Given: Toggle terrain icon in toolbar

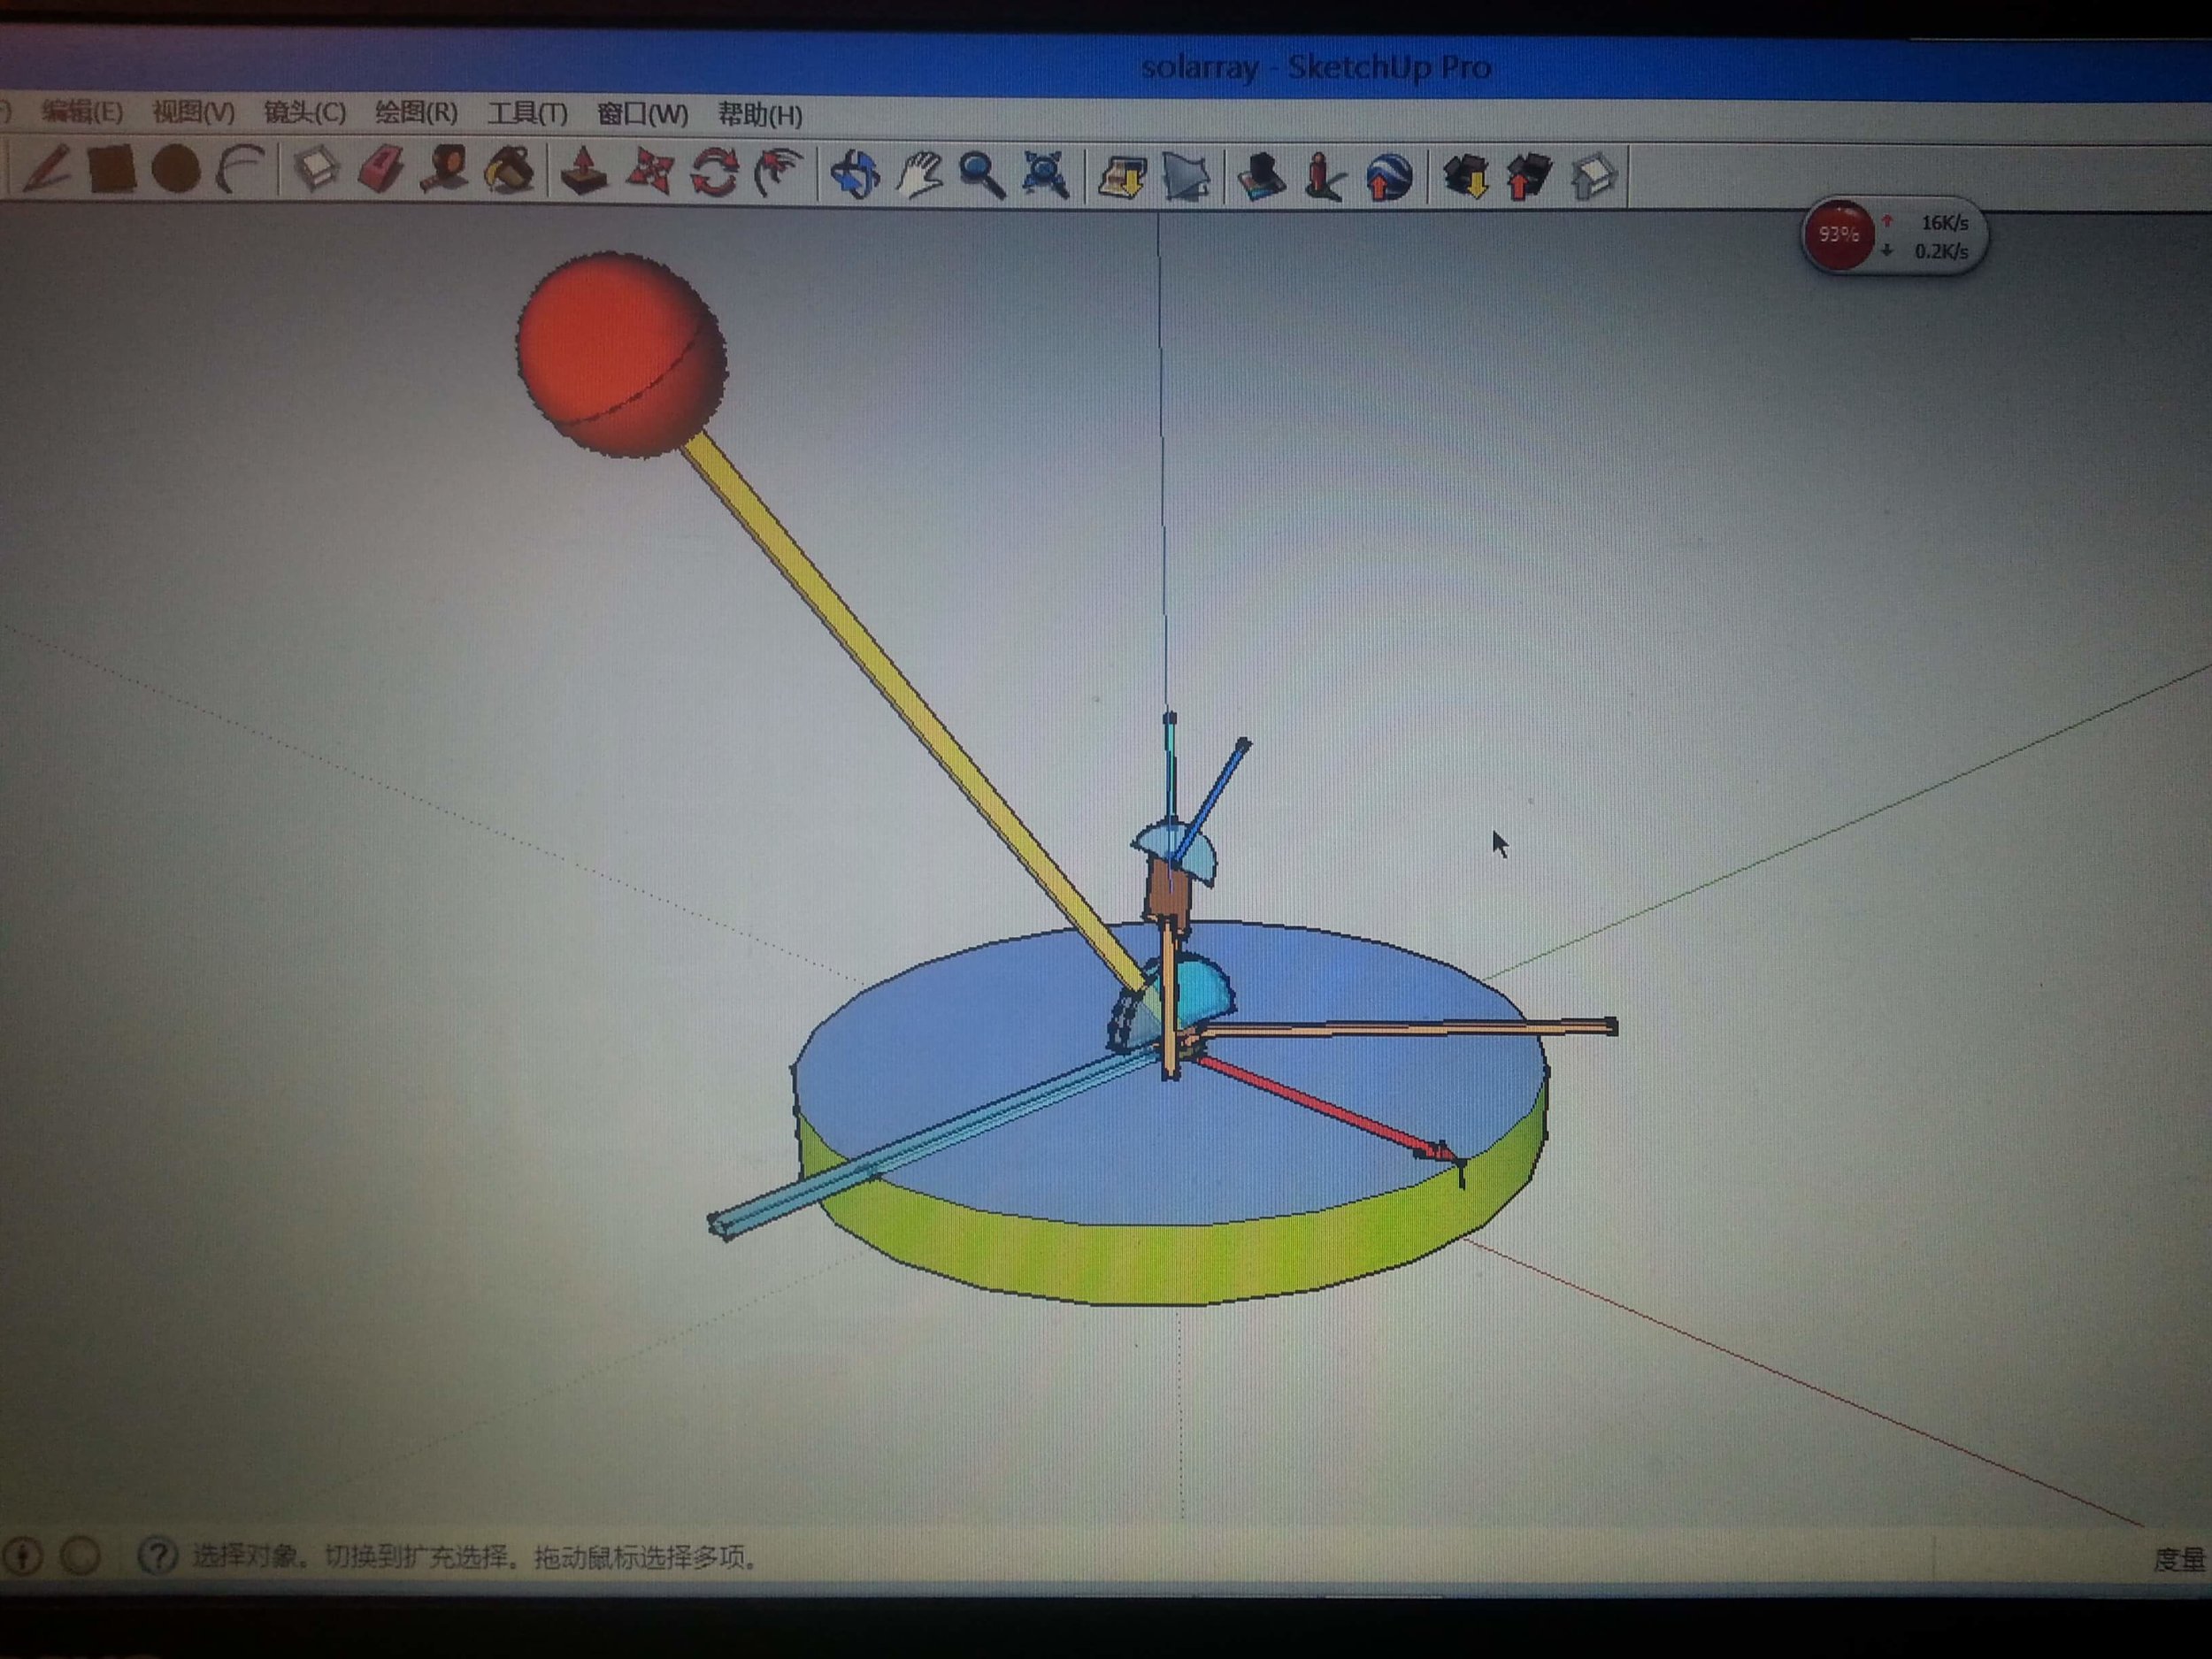Looking at the screenshot, I should [1187, 178].
